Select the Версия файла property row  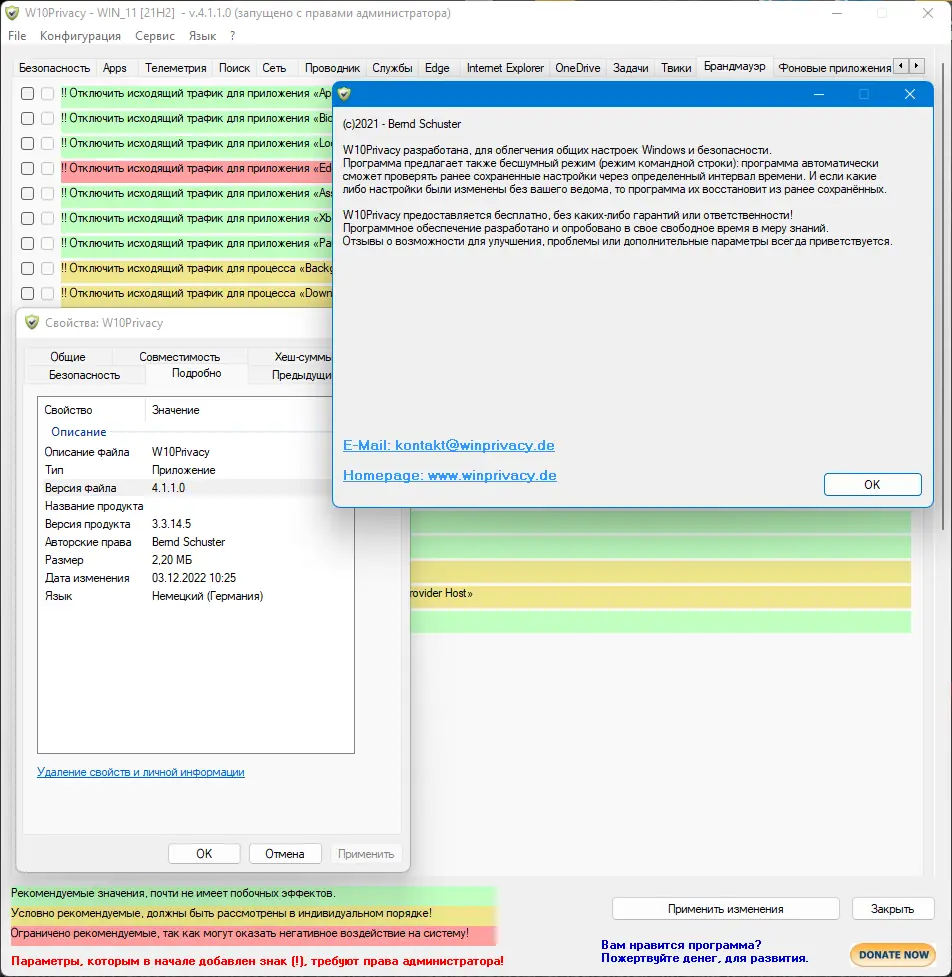[x=187, y=488]
